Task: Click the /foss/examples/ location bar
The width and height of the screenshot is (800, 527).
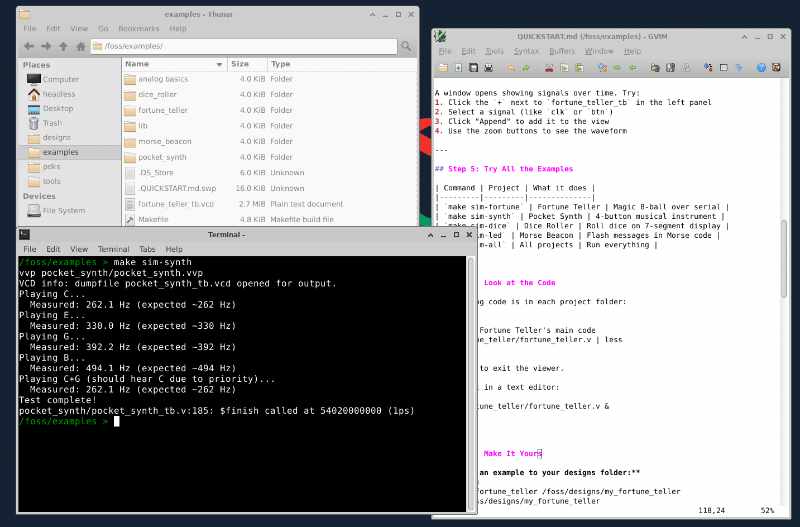Action: pos(245,46)
